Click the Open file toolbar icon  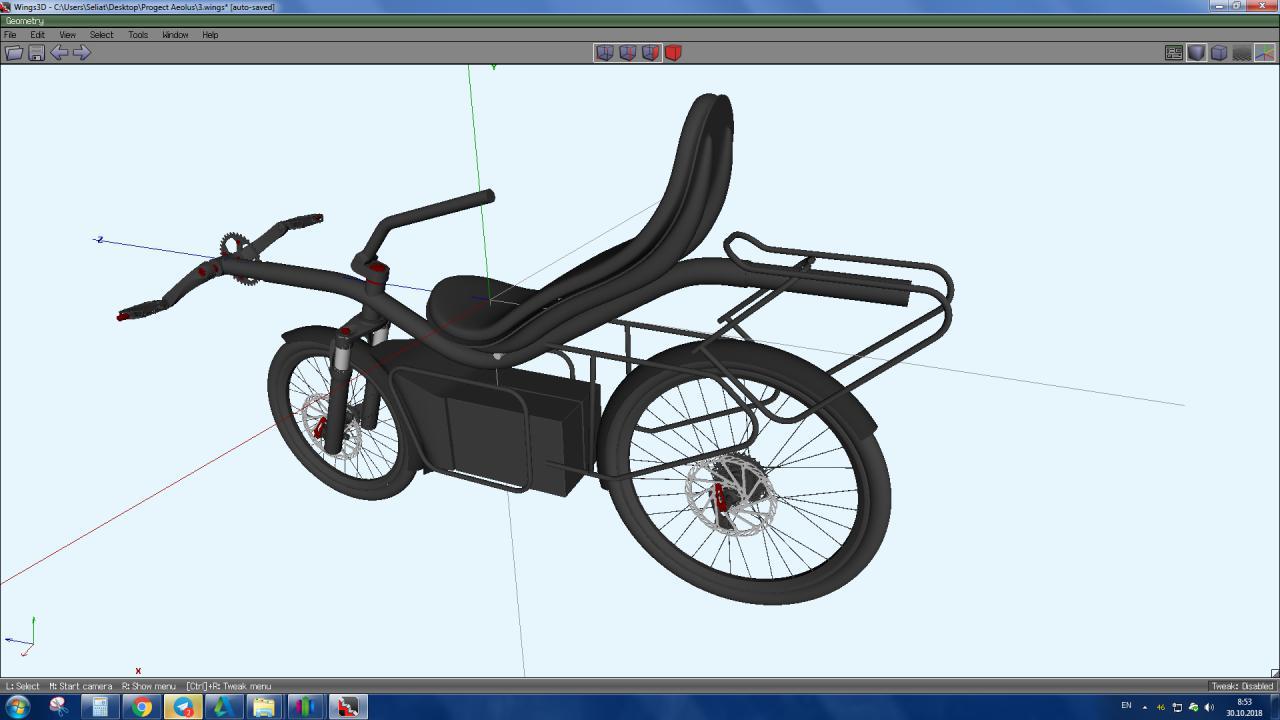14,53
